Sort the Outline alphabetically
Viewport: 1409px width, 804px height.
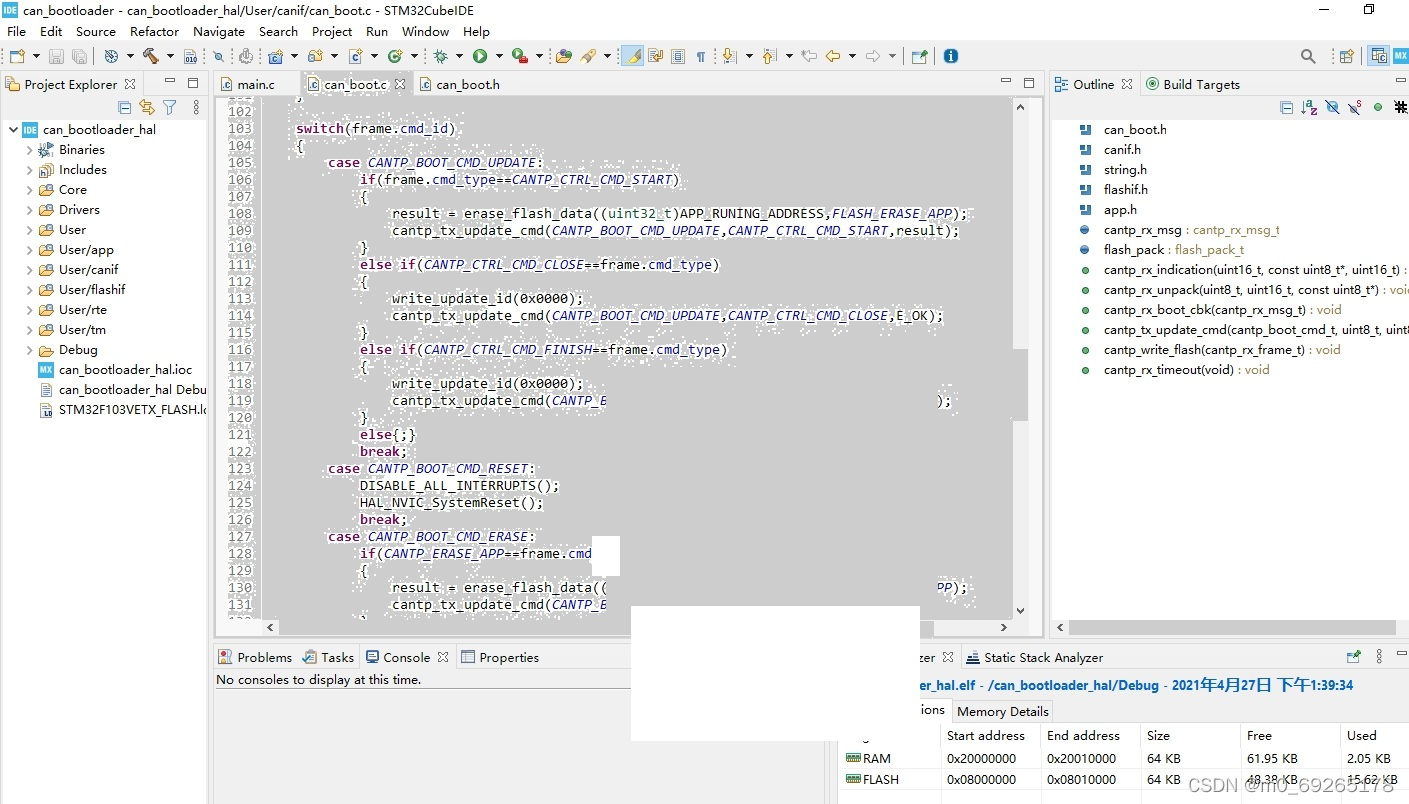click(x=1309, y=107)
